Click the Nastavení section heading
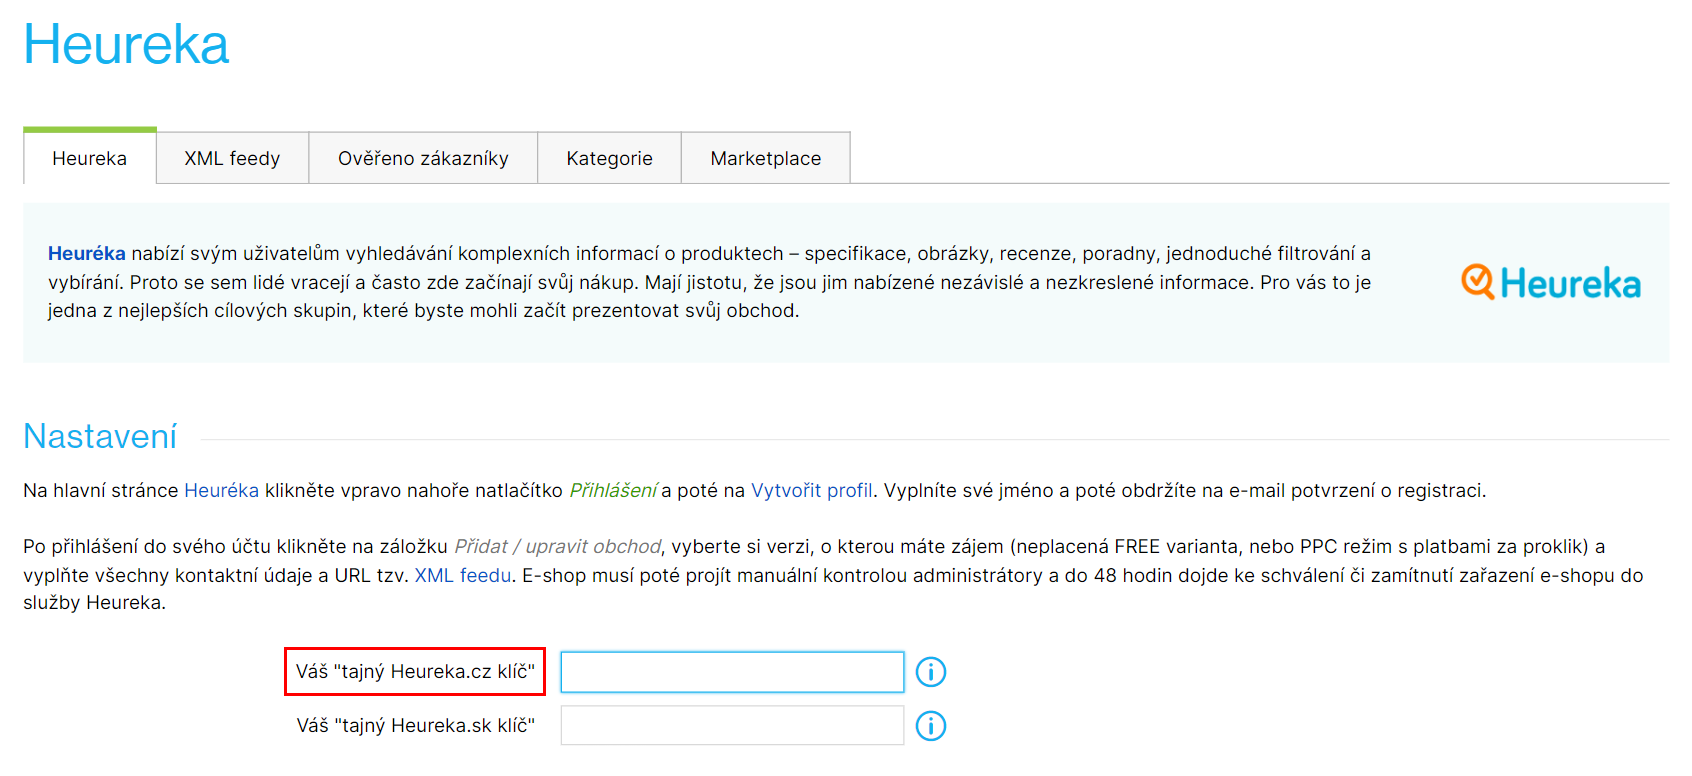This screenshot has height=776, width=1692. coord(100,437)
